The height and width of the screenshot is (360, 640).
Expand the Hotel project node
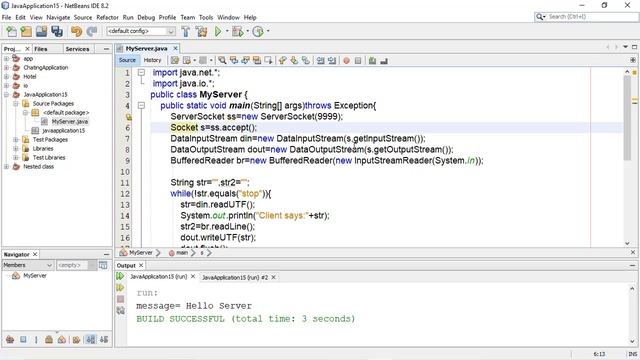pos(6,76)
